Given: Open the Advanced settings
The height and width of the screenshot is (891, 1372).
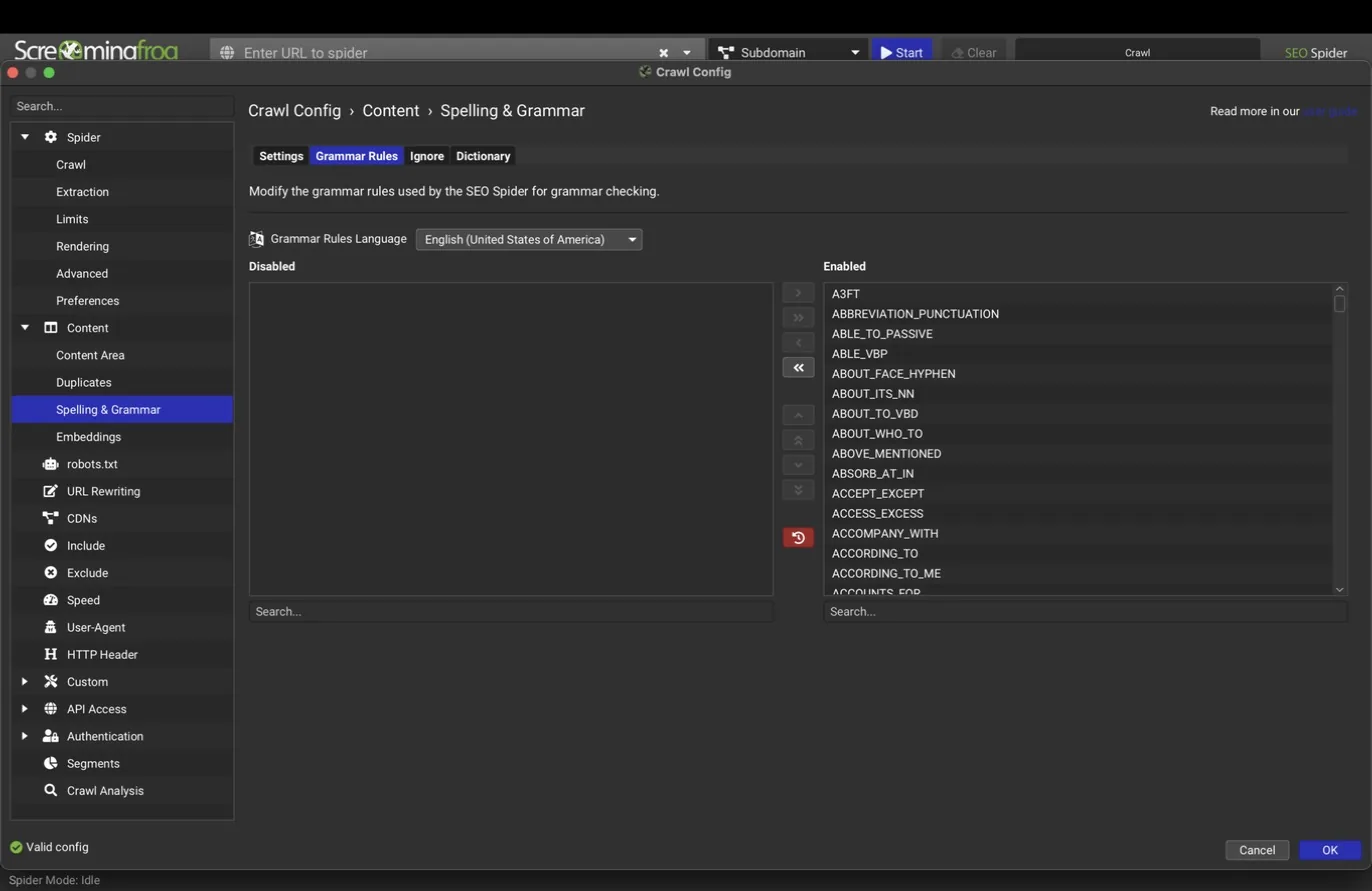Looking at the screenshot, I should [82, 273].
